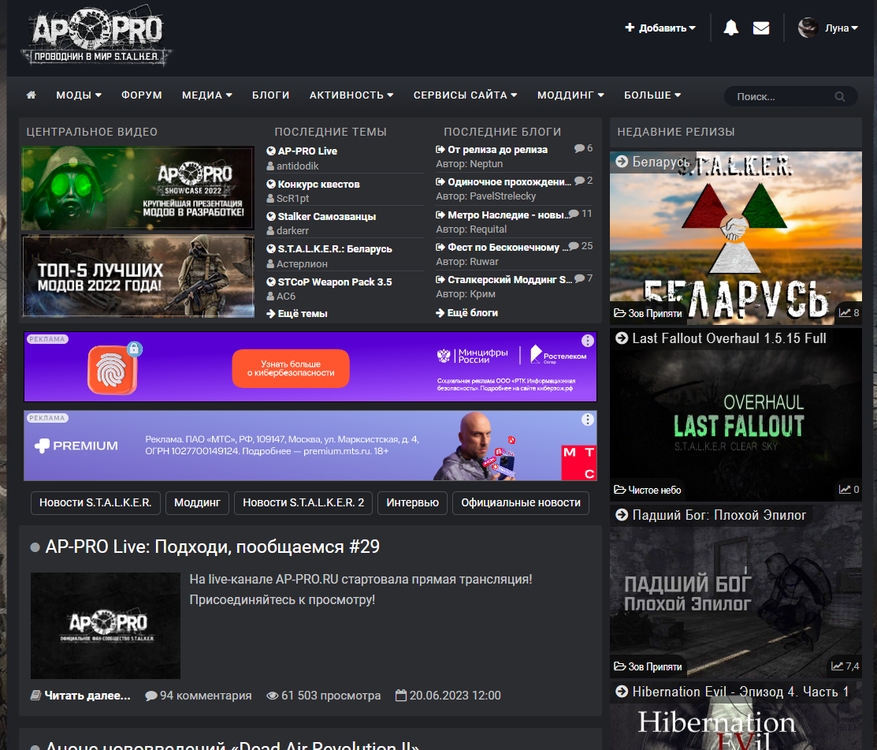Screen dimensions: 877x750
Task: Open the ФОРУМ menu item
Action: click(142, 95)
